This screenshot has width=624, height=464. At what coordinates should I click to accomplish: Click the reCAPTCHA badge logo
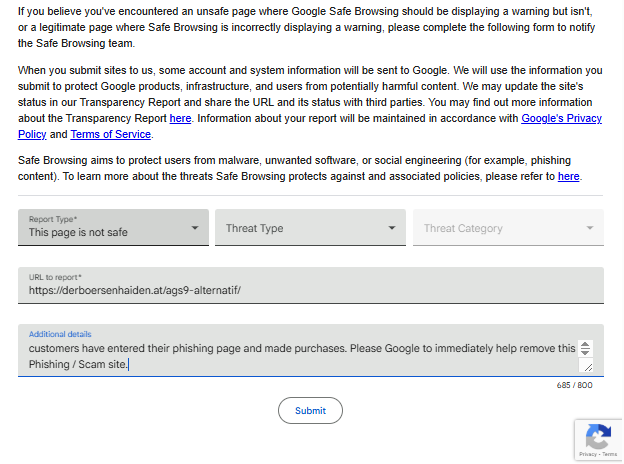click(598, 436)
